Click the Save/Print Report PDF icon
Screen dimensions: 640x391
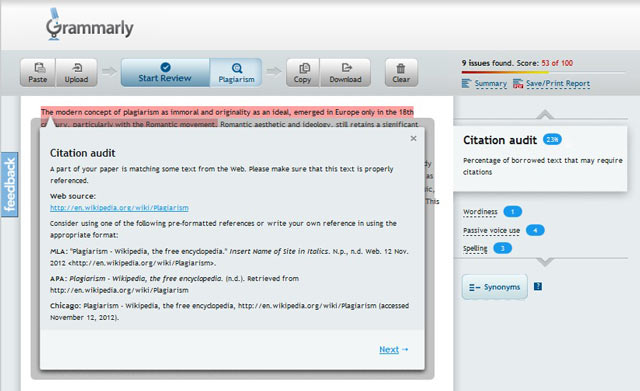coord(518,84)
